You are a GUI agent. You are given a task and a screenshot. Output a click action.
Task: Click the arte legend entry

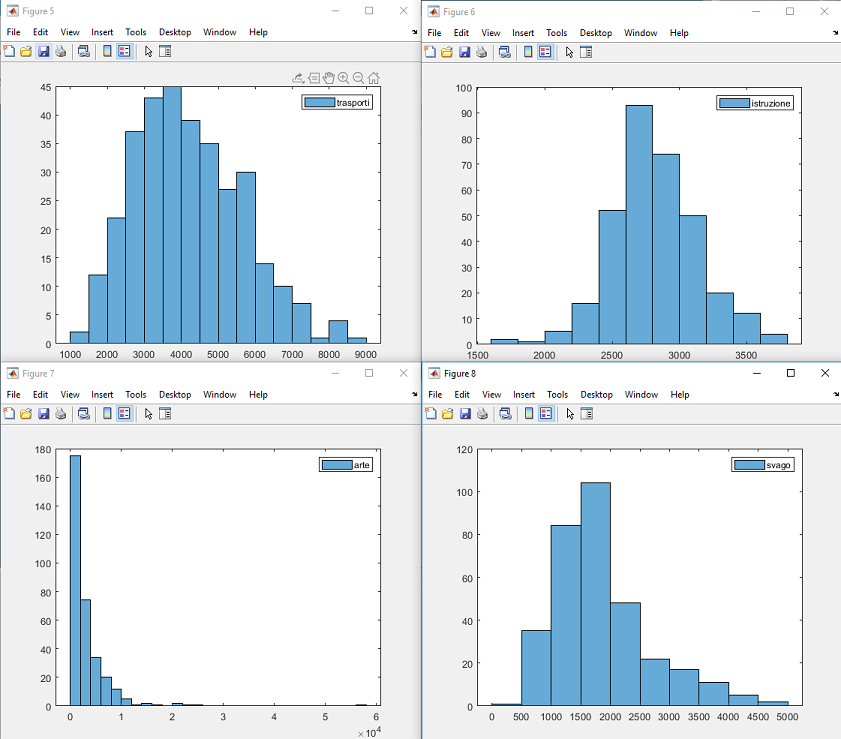pyautogui.click(x=346, y=465)
